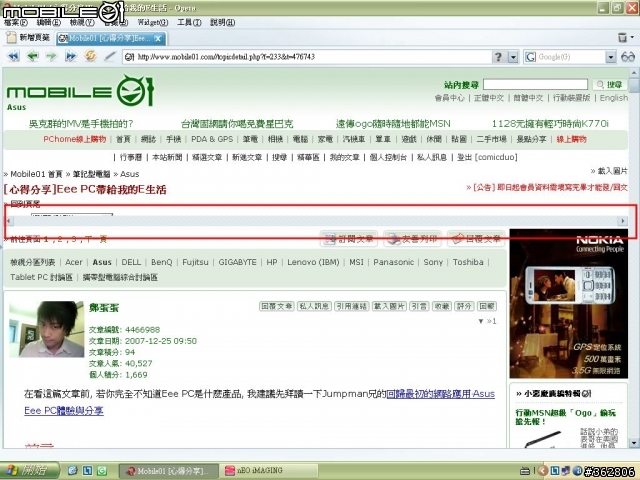Click 登出 [comicduo] logout link
The height and width of the screenshot is (480, 640).
487,157
